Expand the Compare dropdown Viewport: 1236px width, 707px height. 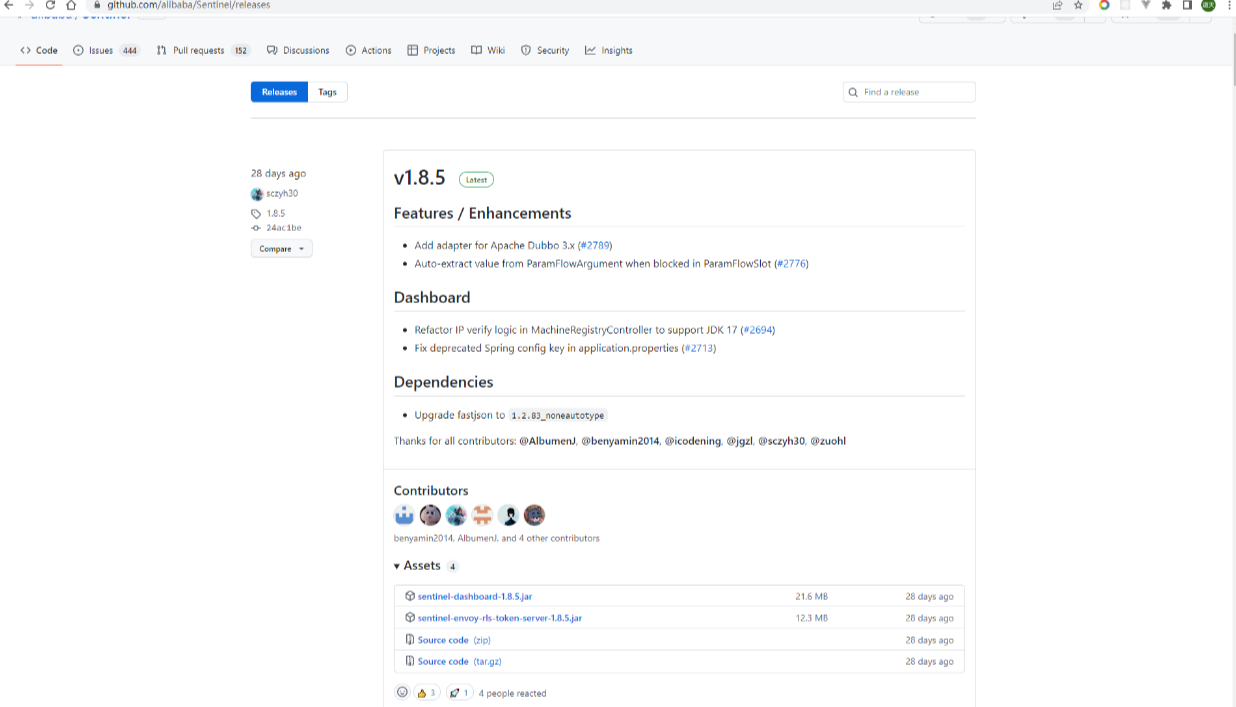coord(281,249)
